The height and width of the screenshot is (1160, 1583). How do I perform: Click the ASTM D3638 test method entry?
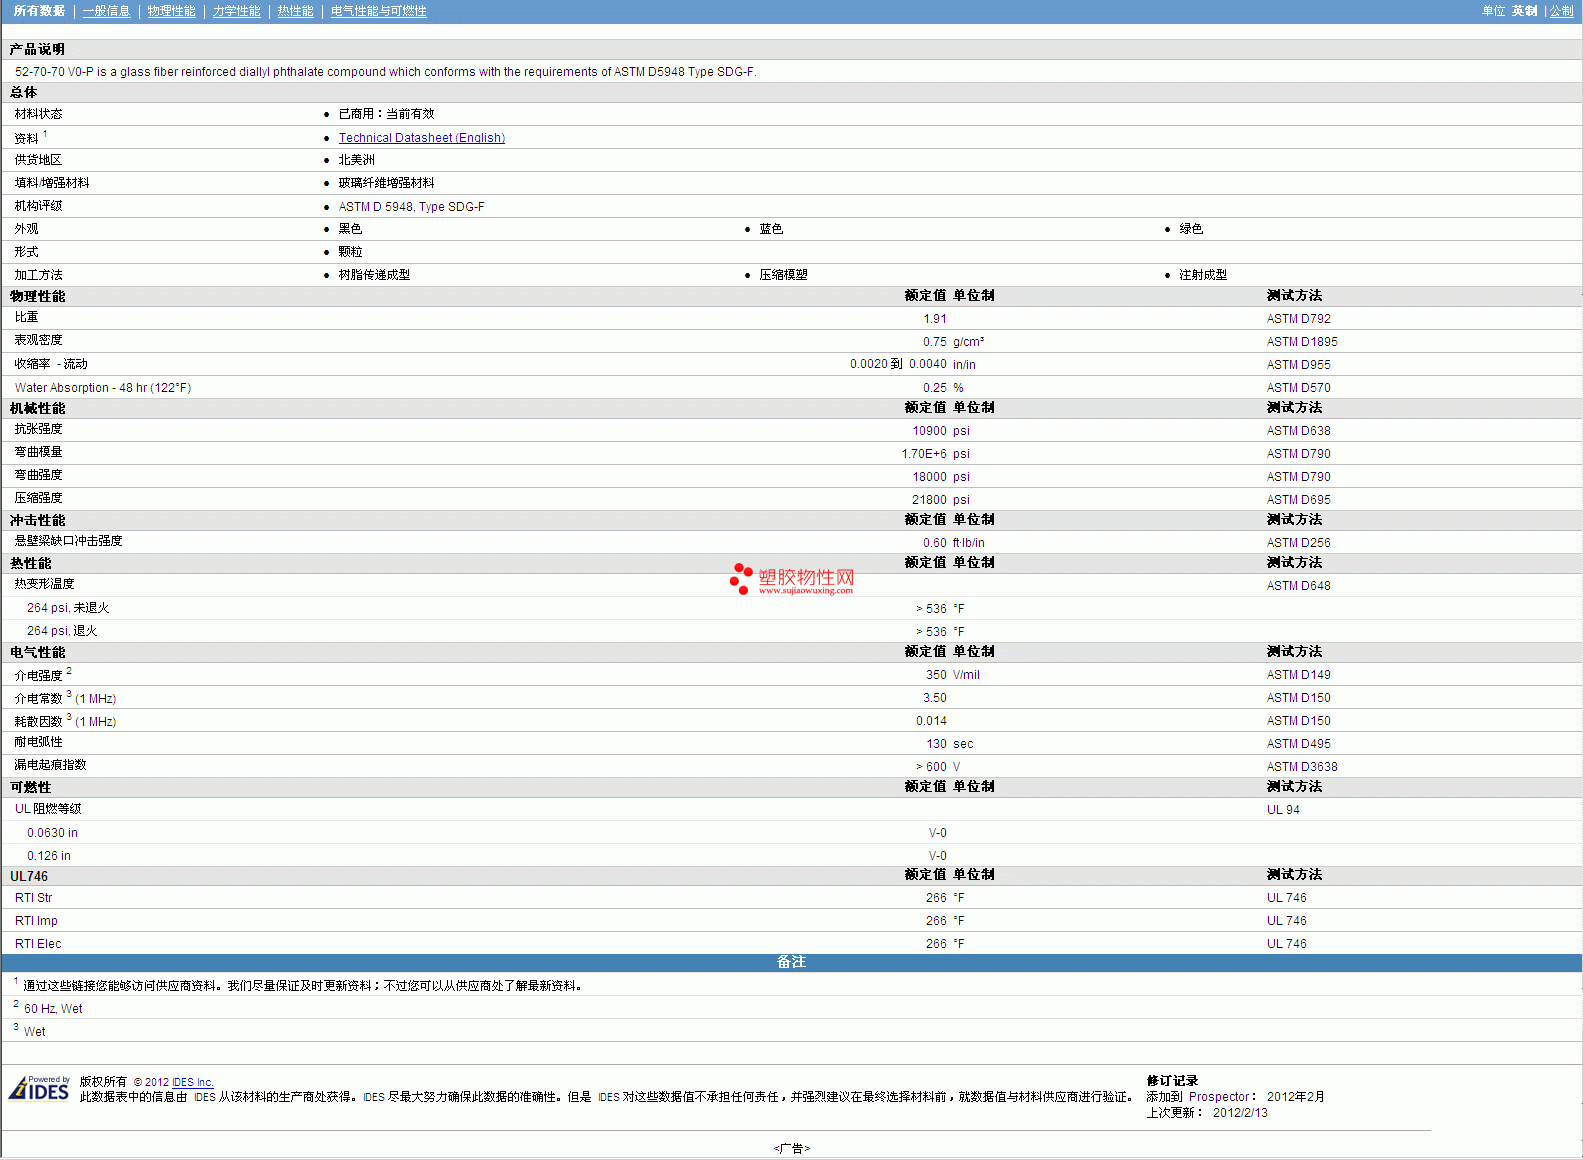[1301, 767]
